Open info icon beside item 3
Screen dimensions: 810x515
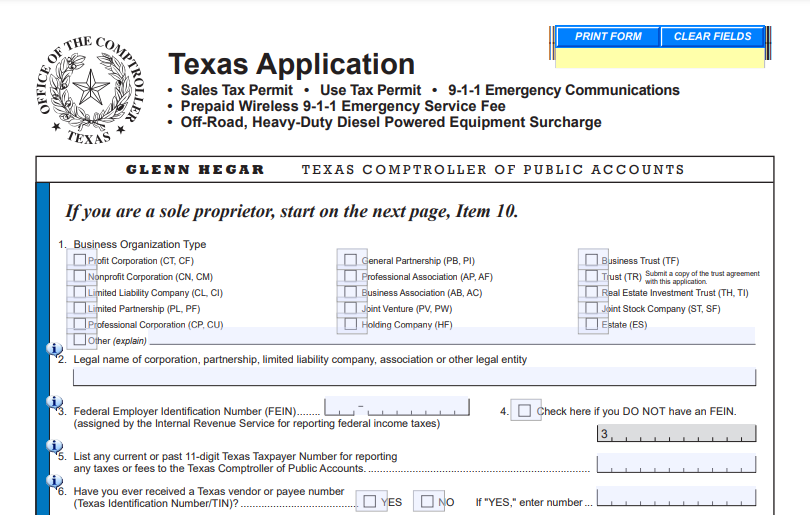click(54, 402)
